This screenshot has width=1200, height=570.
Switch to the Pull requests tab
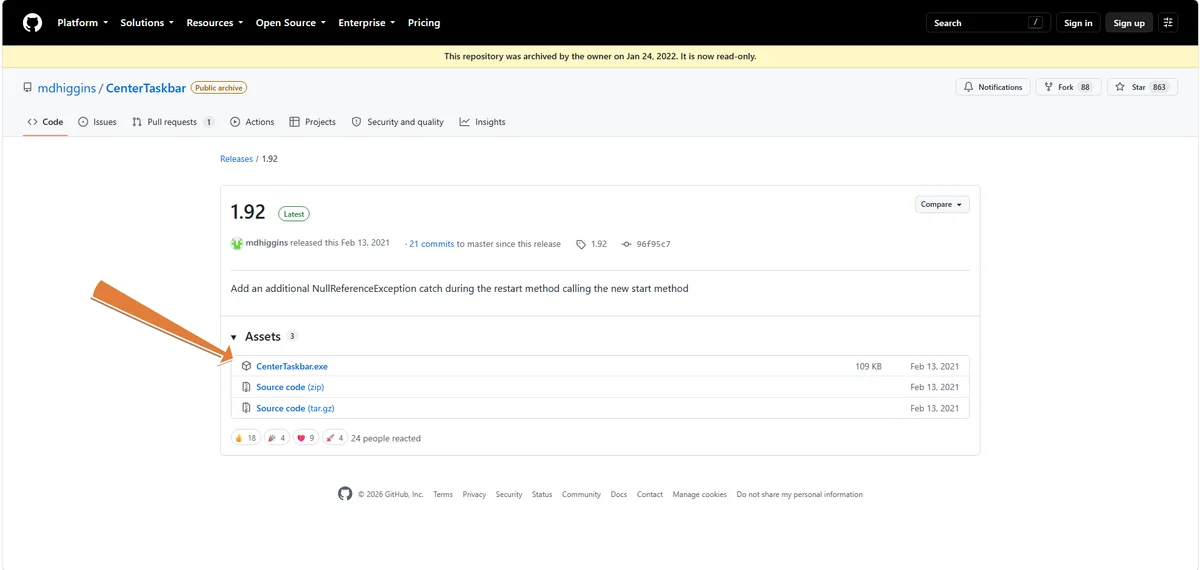point(173,122)
